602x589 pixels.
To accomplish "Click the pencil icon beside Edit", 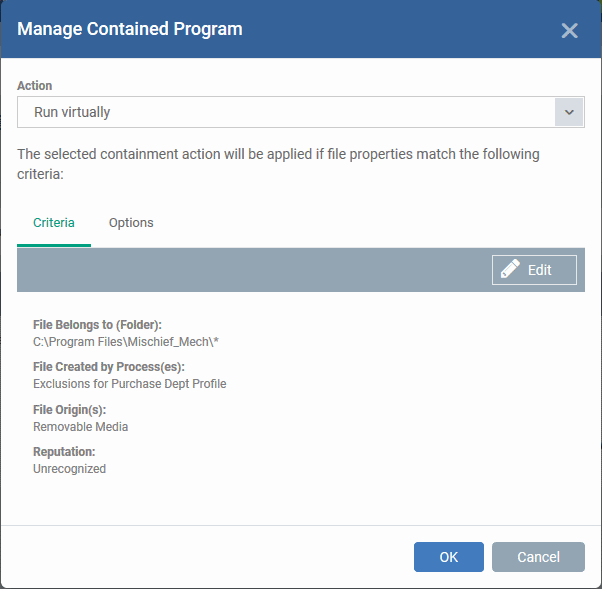I will pyautogui.click(x=510, y=269).
